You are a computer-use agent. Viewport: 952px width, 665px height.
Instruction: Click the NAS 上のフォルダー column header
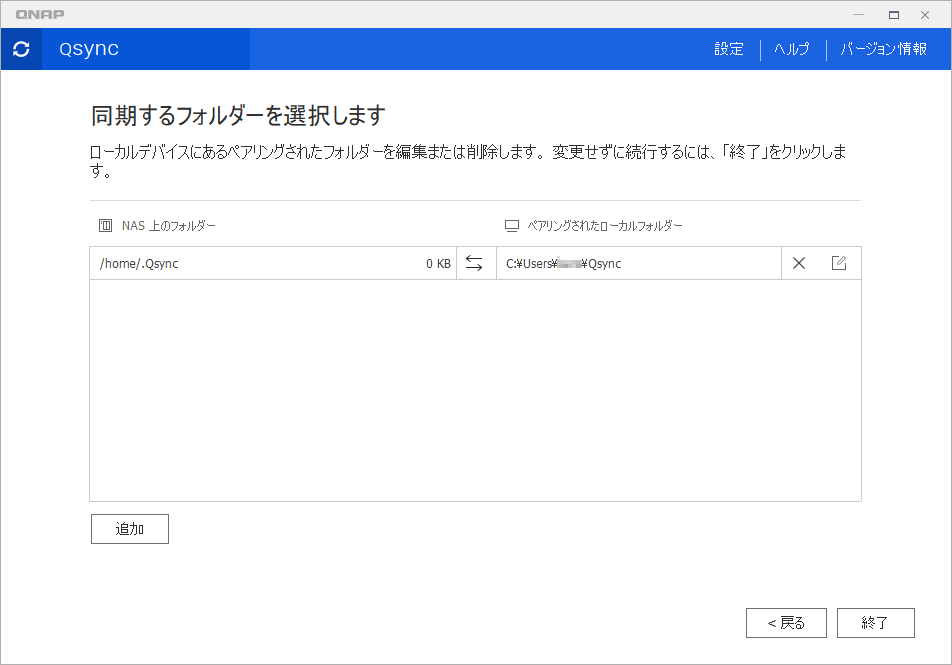169,226
